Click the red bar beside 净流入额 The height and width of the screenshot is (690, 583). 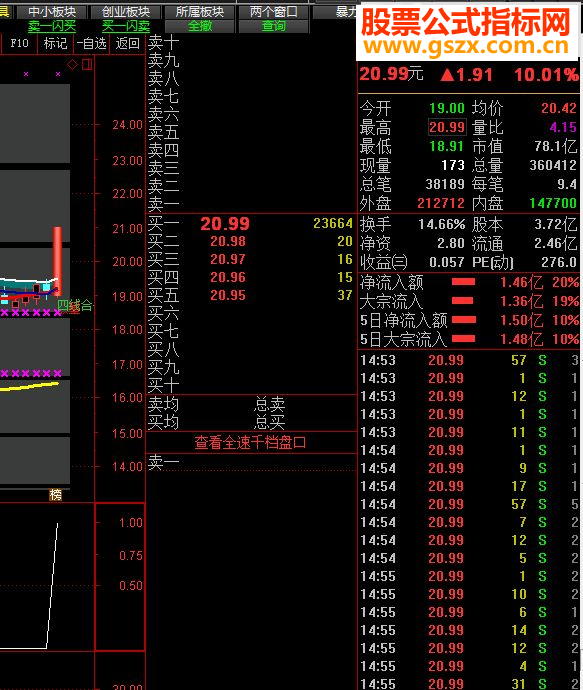tap(463, 282)
